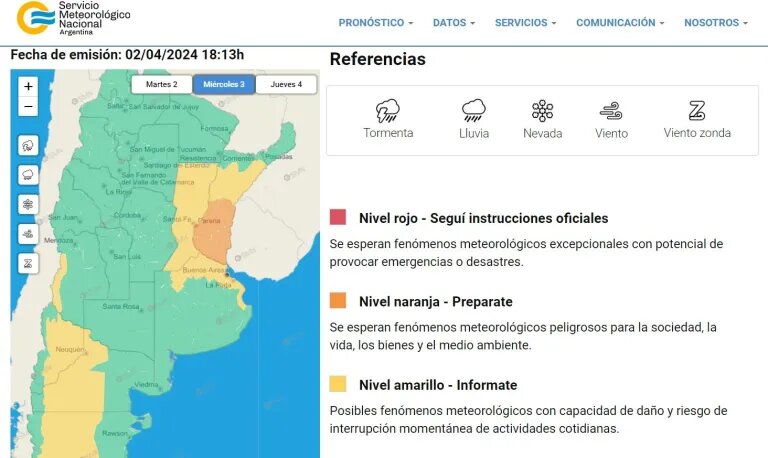The width and height of the screenshot is (768, 458).
Task: Toggle the rain layer button on map
Action: (x=28, y=174)
